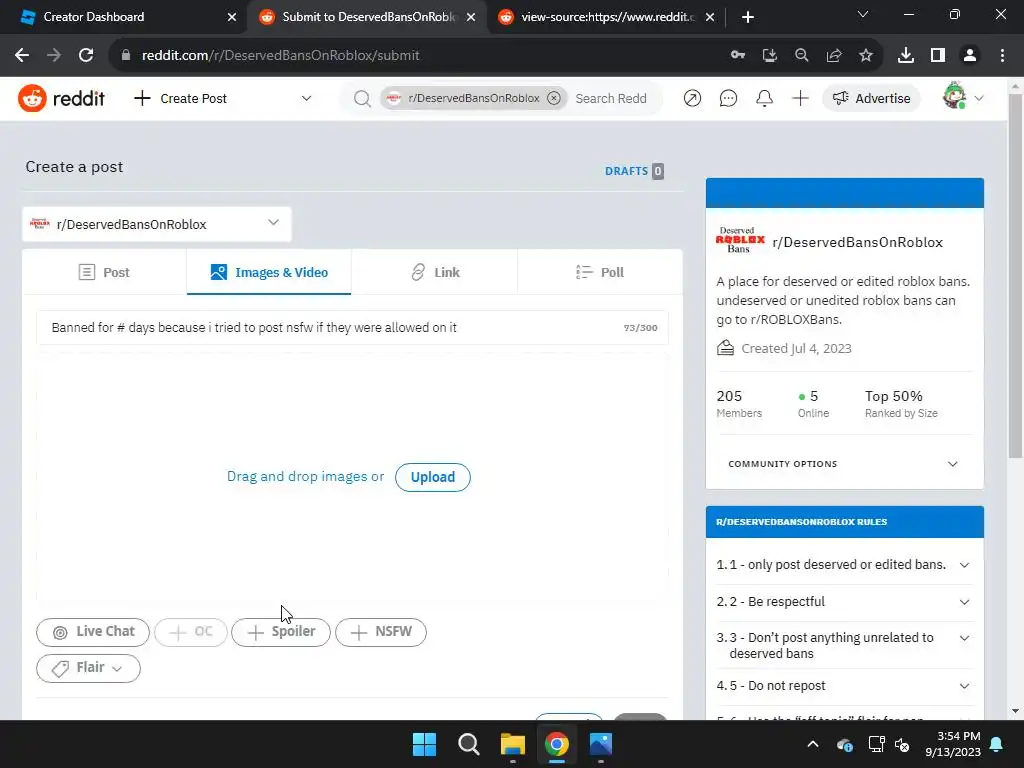This screenshot has height=768, width=1024.
Task: Open the Chrome three-dot menu
Action: point(1002,56)
